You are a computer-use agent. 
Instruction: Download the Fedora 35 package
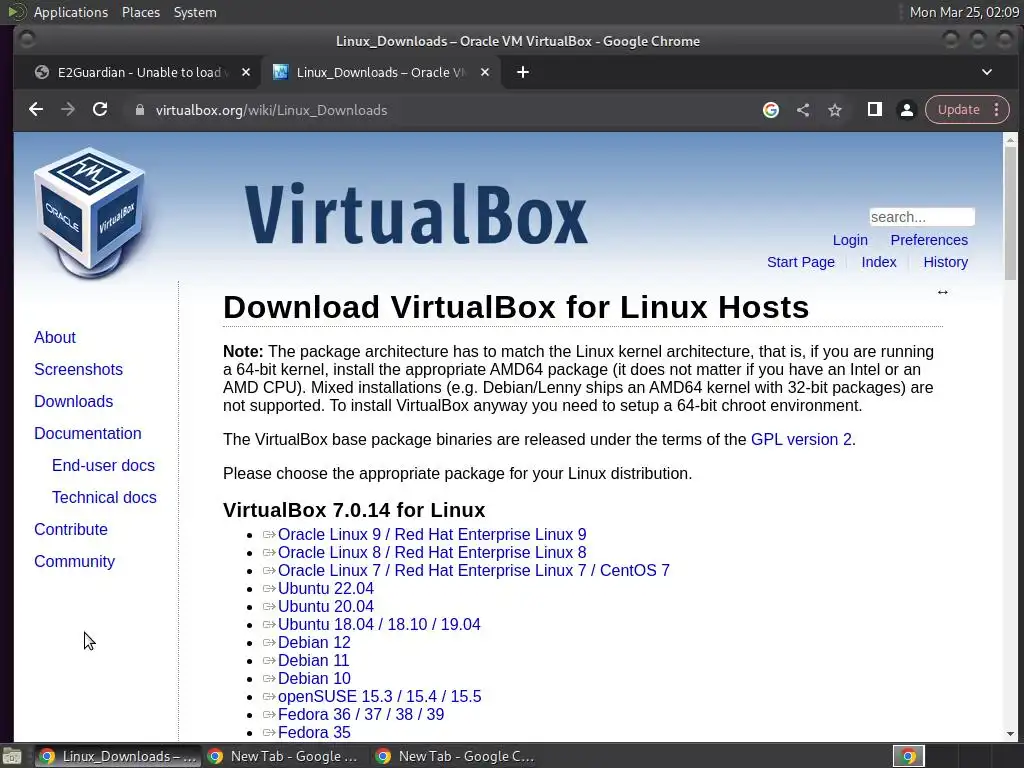pos(314,733)
